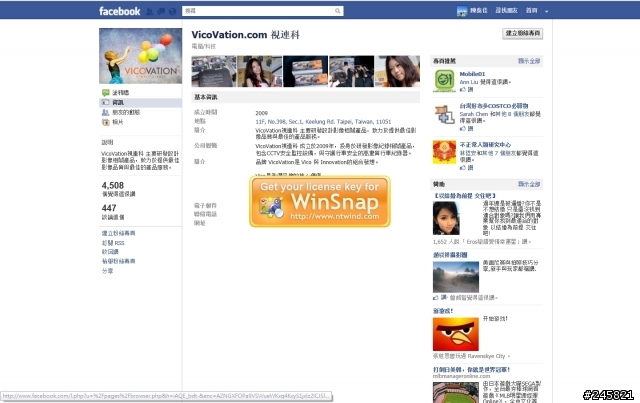This screenshot has height=403, width=640.
Task: Open the green Mobile01 page icon
Action: [444, 80]
